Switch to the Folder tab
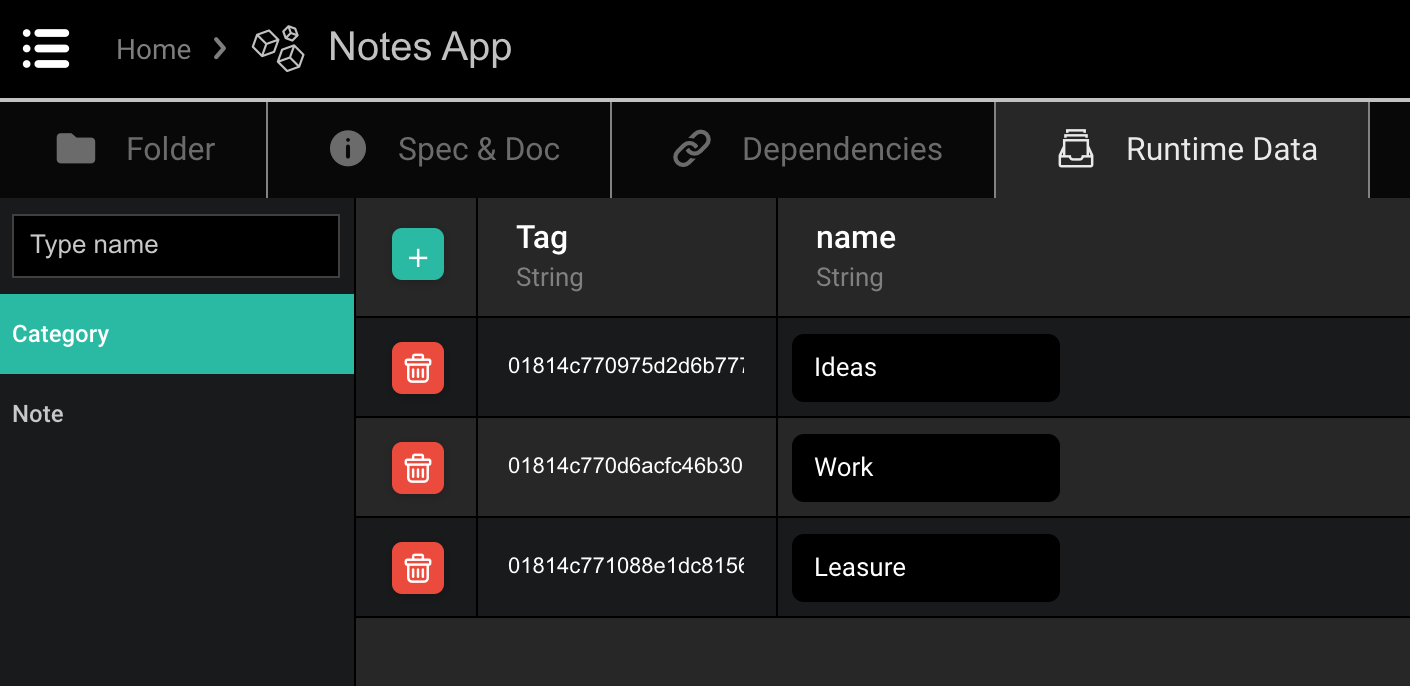Image resolution: width=1410 pixels, height=686 pixels. [x=134, y=150]
